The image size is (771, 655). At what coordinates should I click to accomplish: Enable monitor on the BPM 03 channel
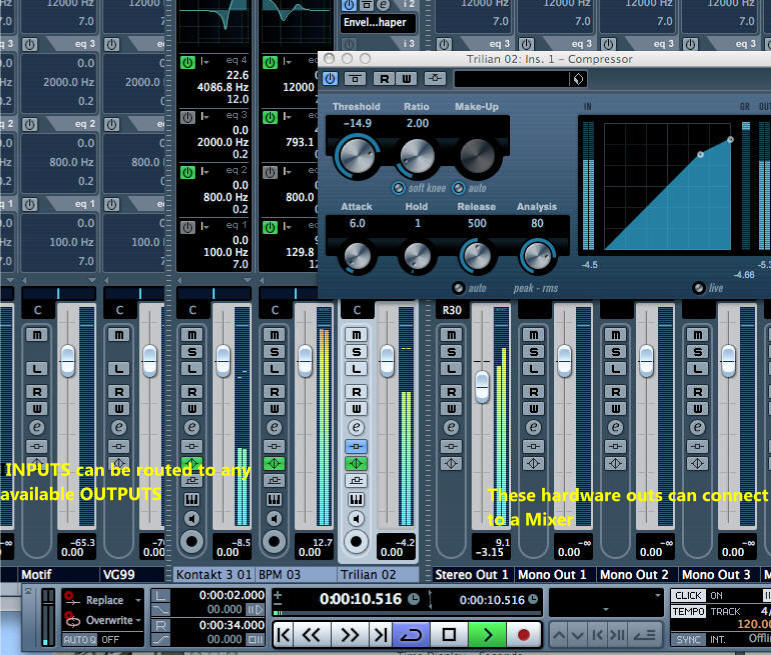pyautogui.click(x=274, y=519)
